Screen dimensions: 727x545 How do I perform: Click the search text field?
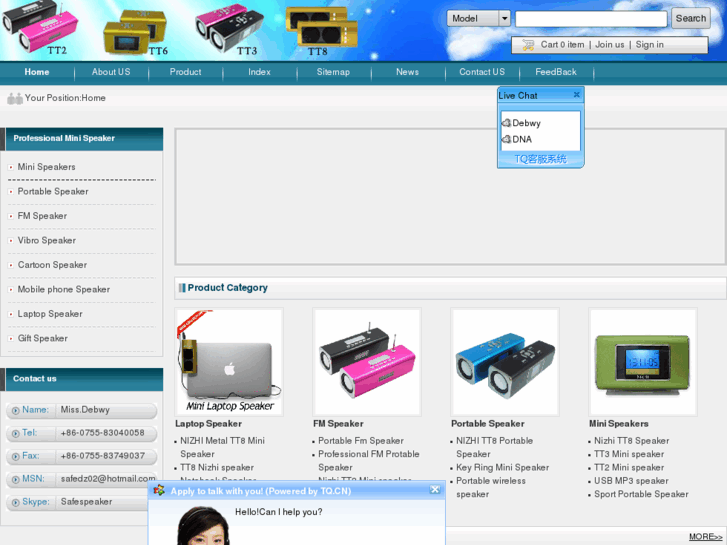point(591,19)
